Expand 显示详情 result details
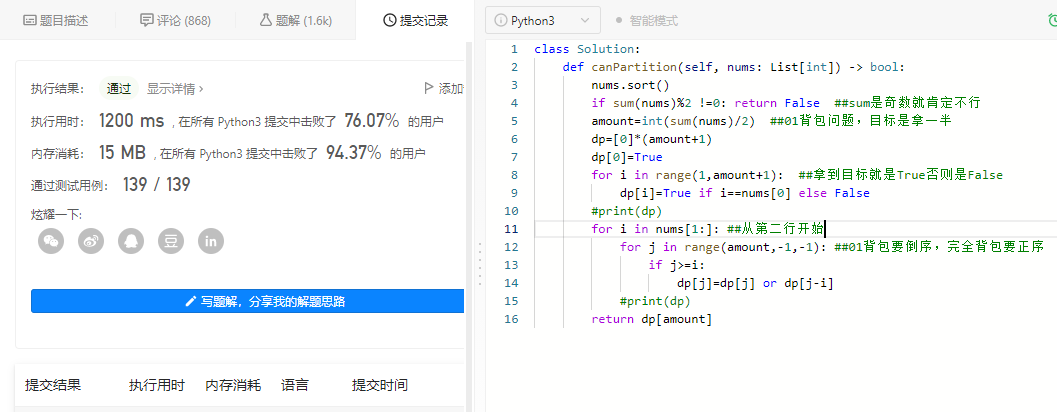This screenshot has height=412, width=1057. click(175, 88)
